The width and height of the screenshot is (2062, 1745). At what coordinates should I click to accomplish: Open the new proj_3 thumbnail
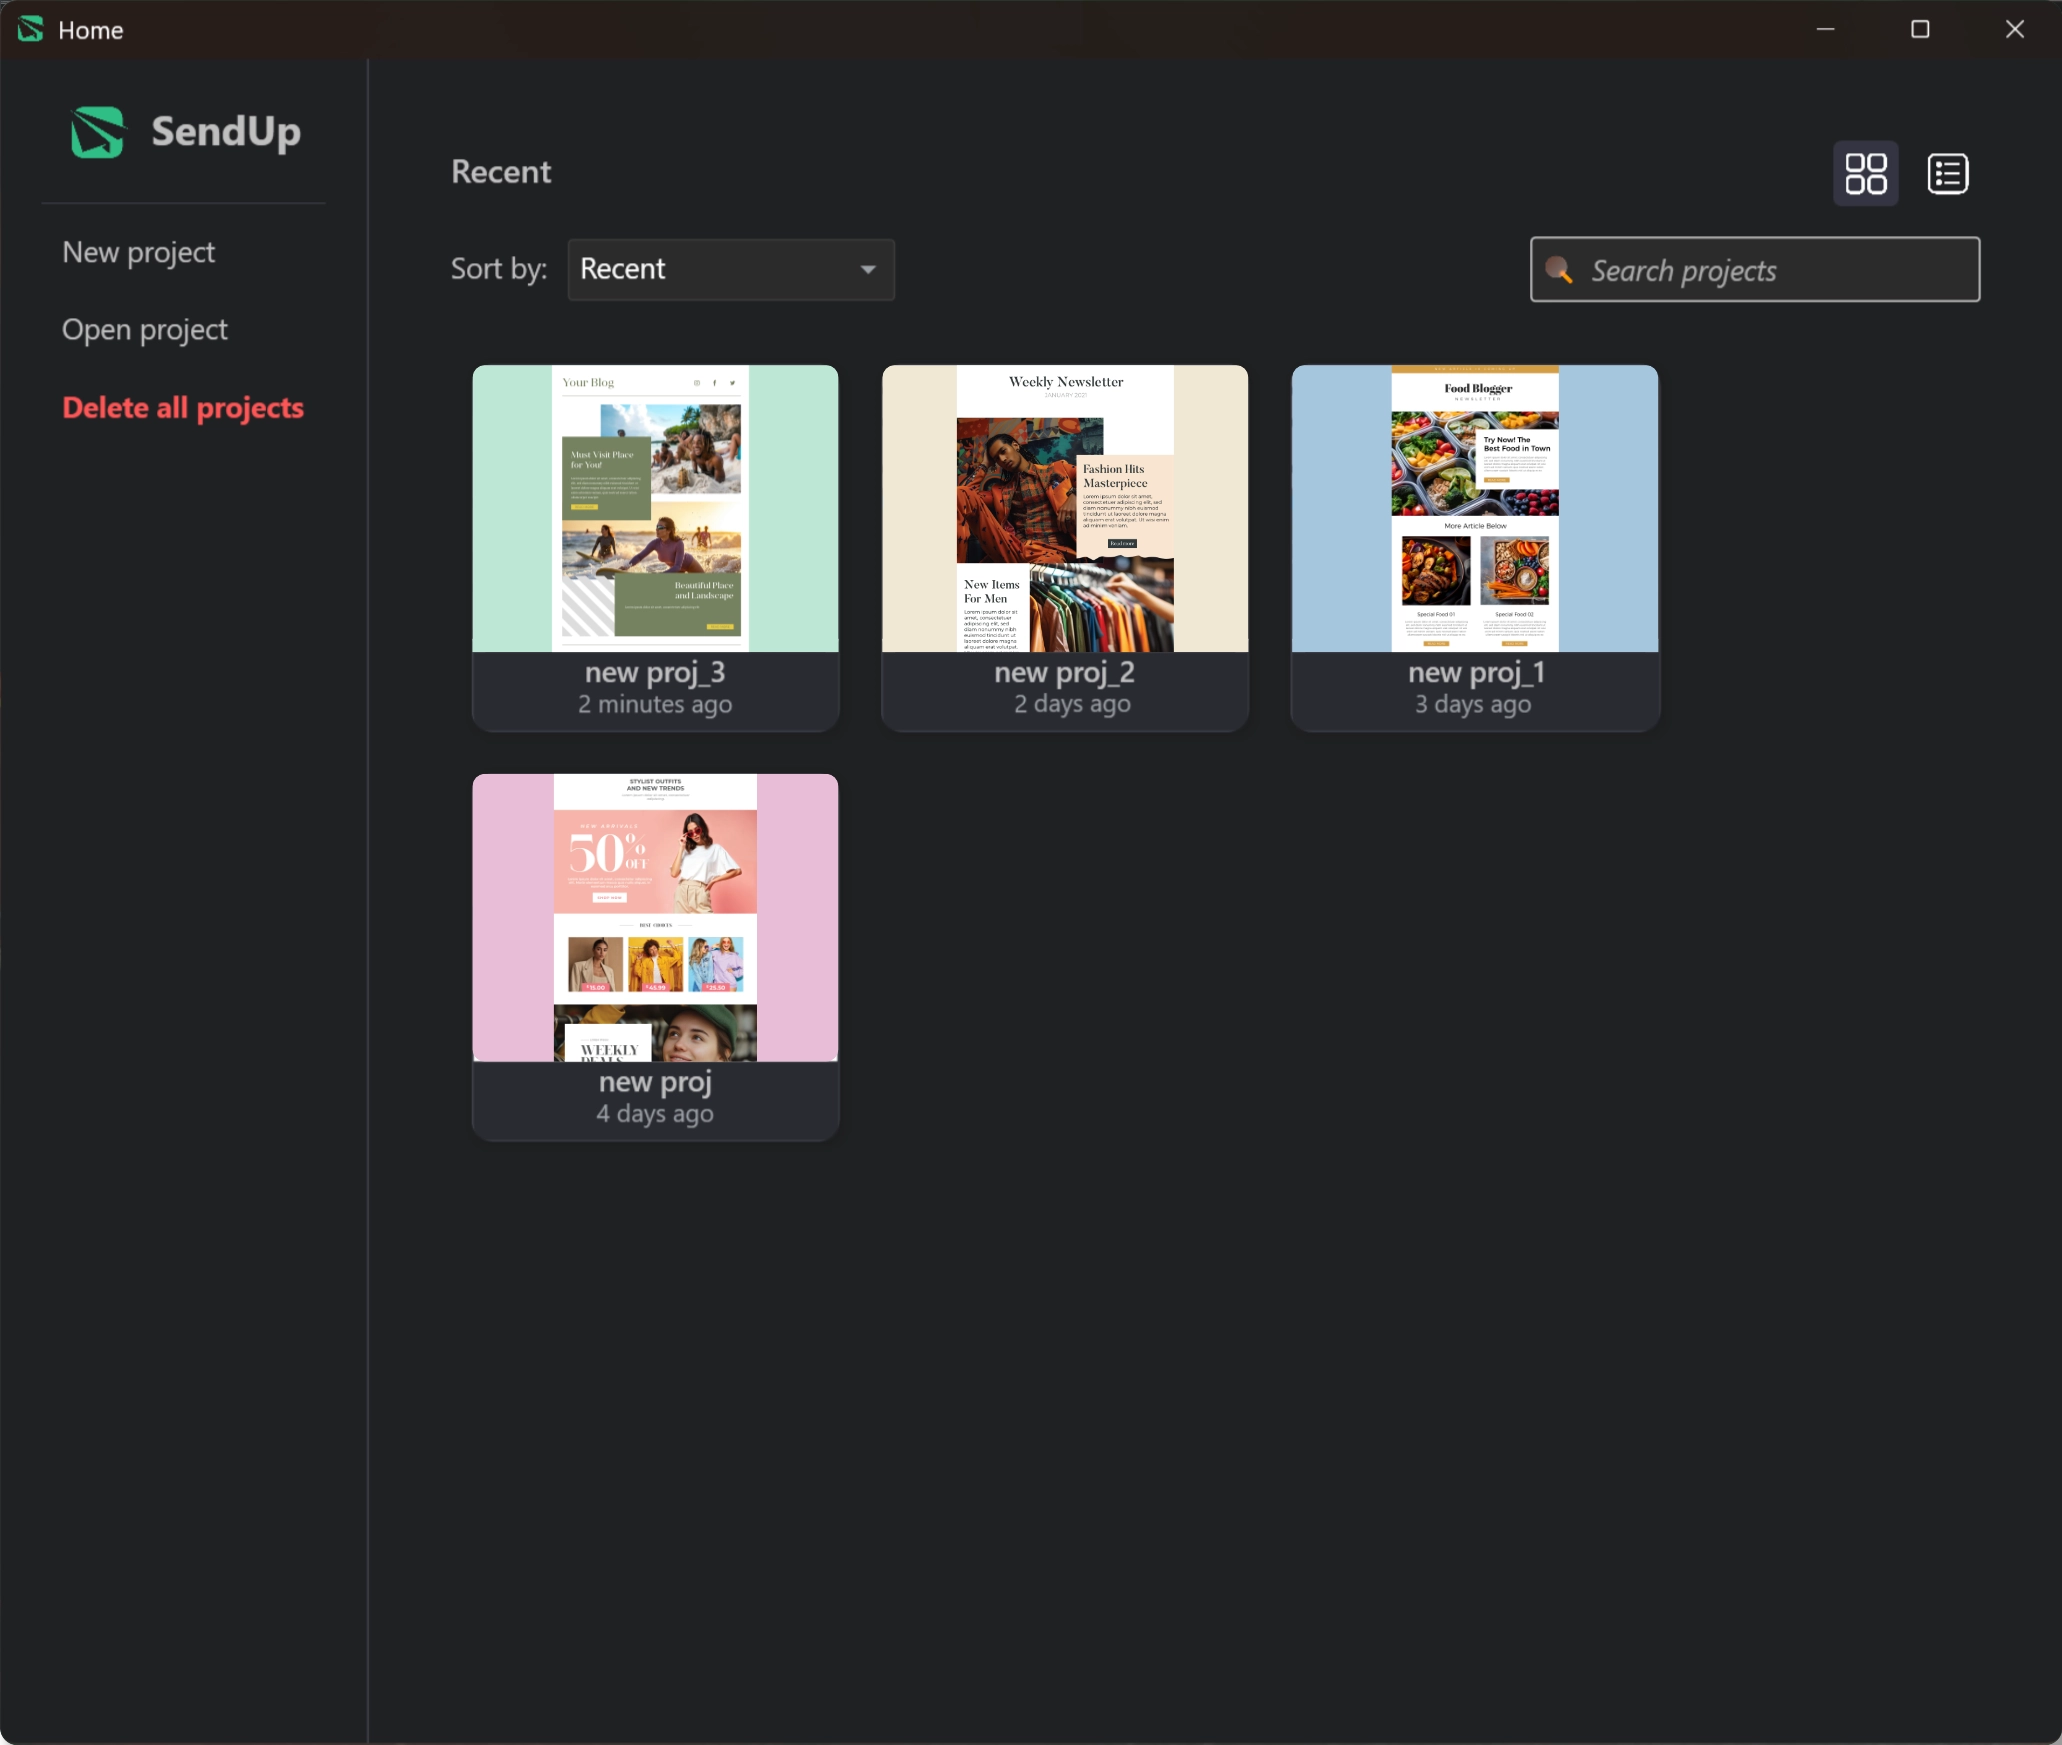655,508
